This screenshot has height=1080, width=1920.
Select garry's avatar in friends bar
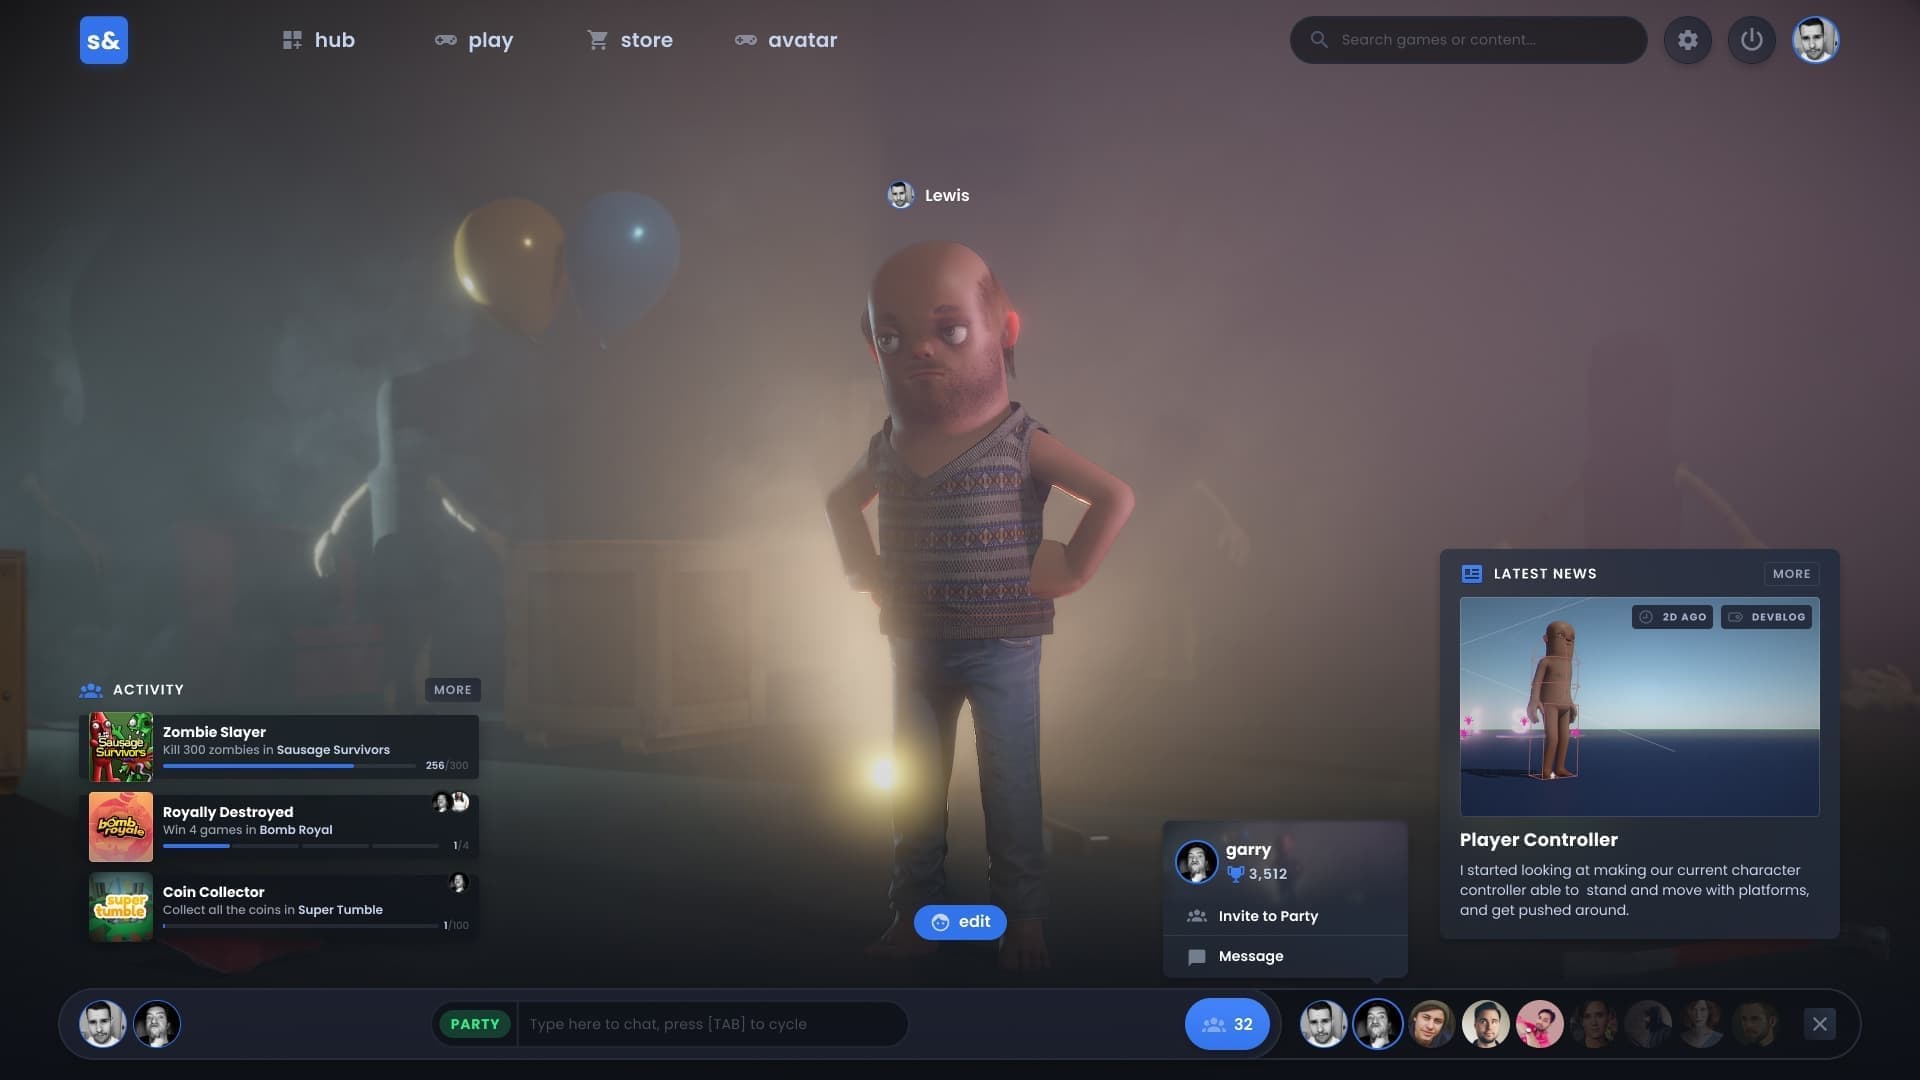click(x=1377, y=1024)
